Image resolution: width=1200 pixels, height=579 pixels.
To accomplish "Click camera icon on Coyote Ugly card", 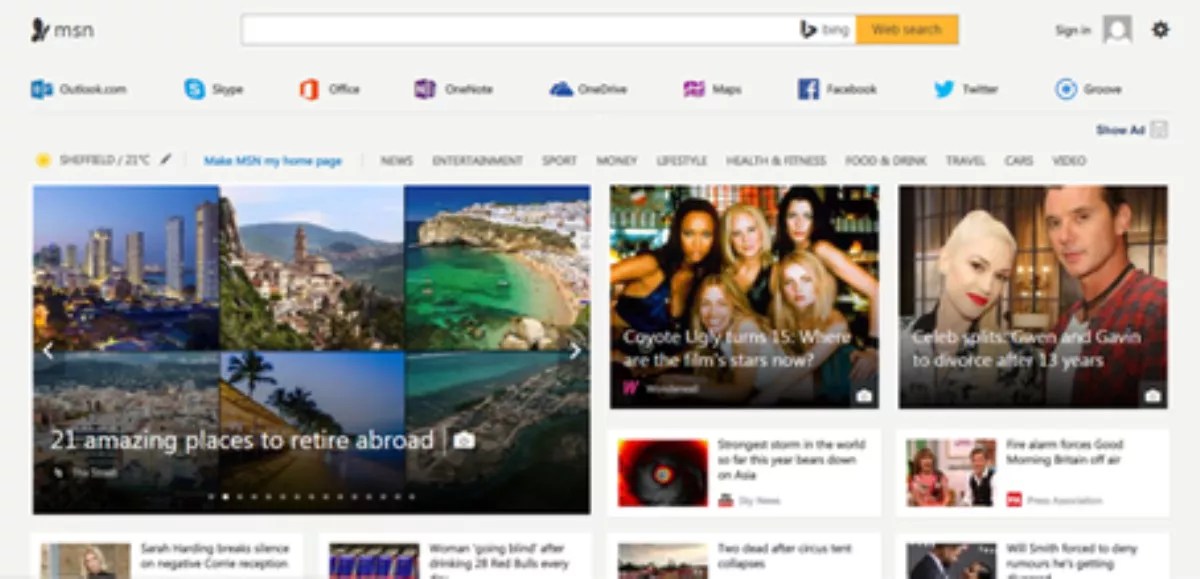I will click(864, 396).
